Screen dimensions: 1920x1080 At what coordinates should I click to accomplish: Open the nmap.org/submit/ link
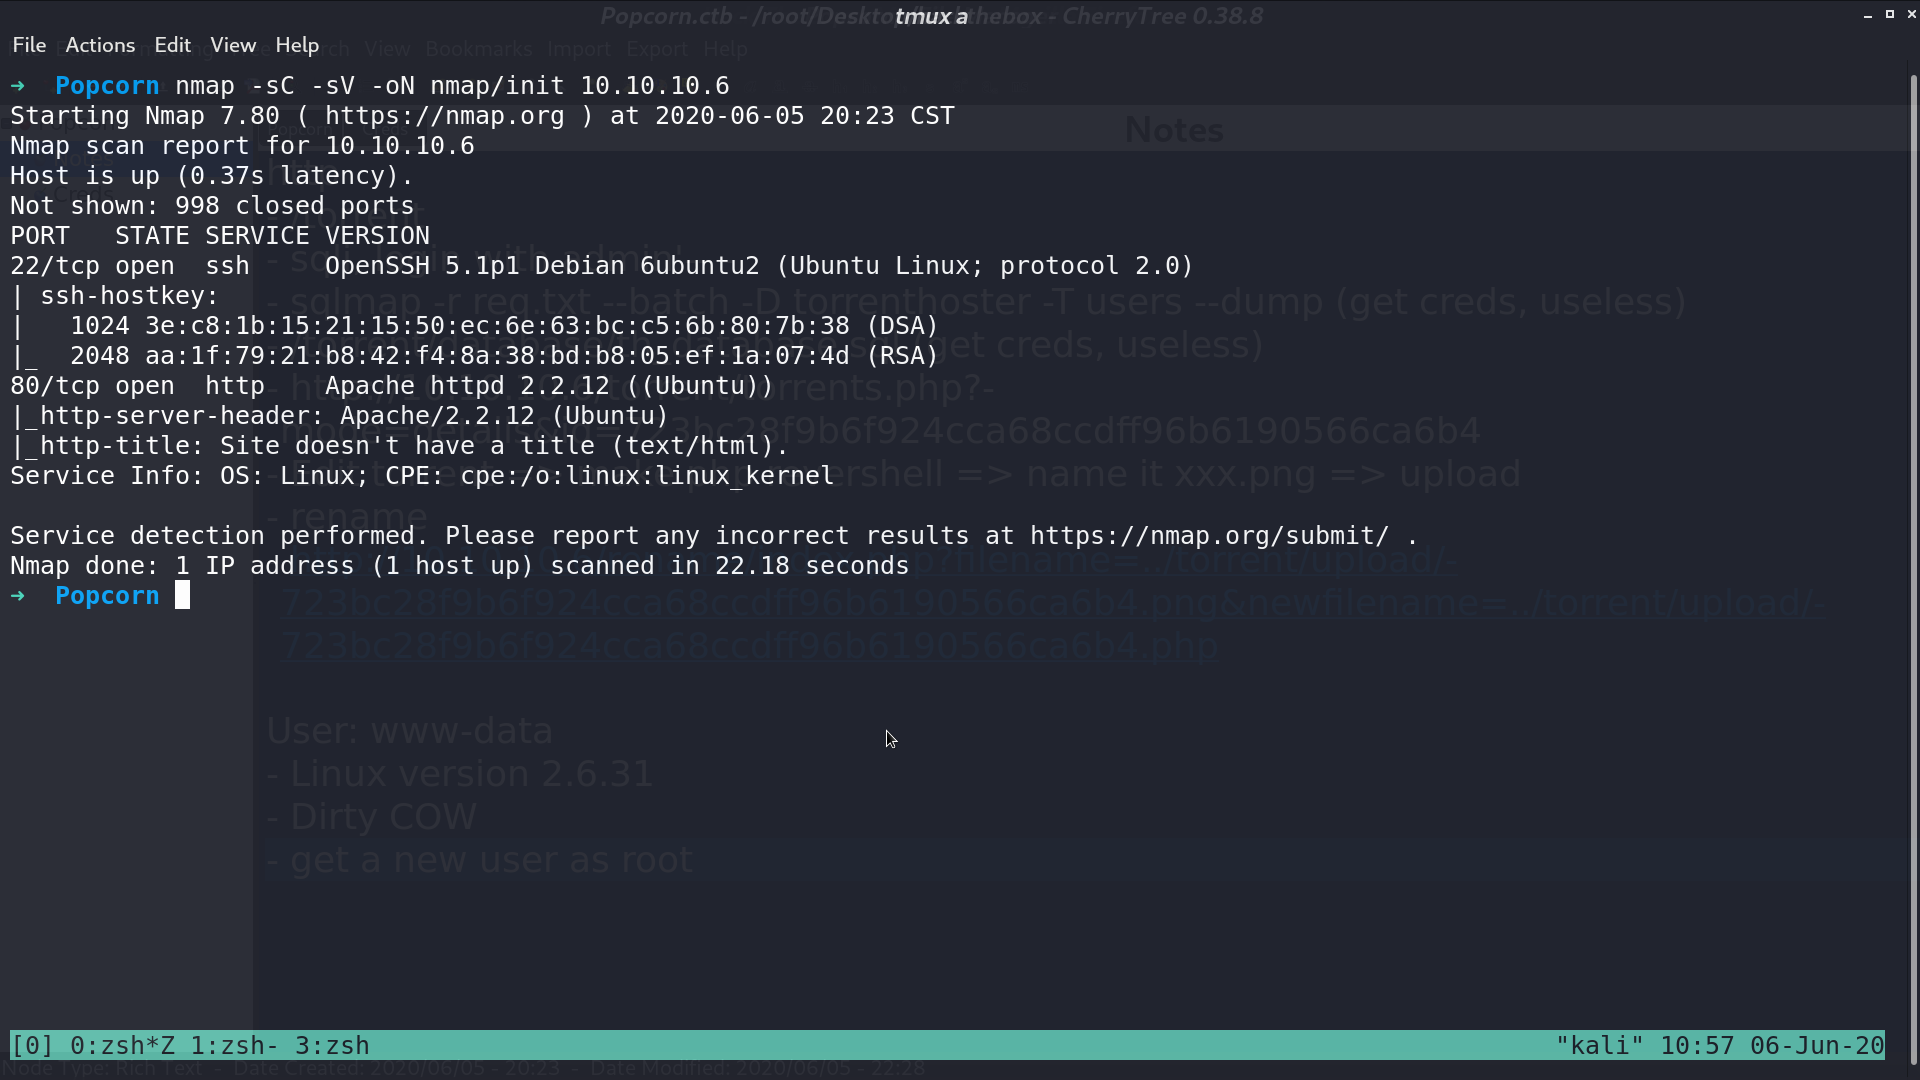point(1210,536)
